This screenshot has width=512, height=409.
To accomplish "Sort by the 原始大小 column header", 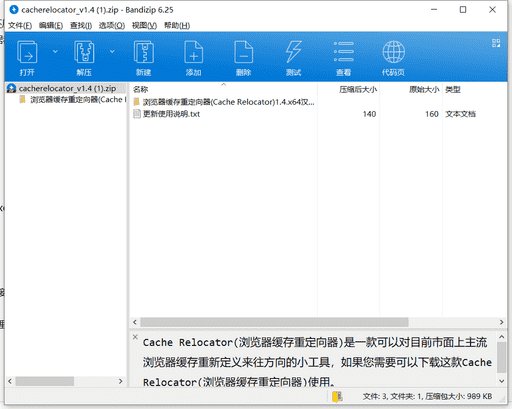I will point(424,89).
